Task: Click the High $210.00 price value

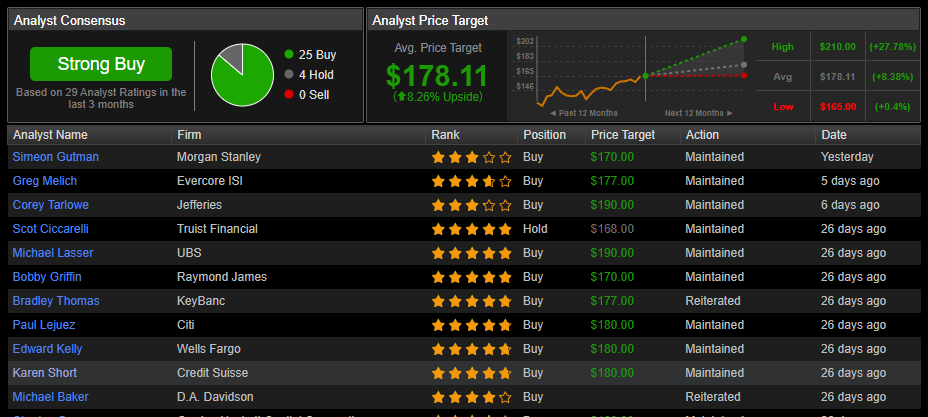Action: click(x=837, y=47)
